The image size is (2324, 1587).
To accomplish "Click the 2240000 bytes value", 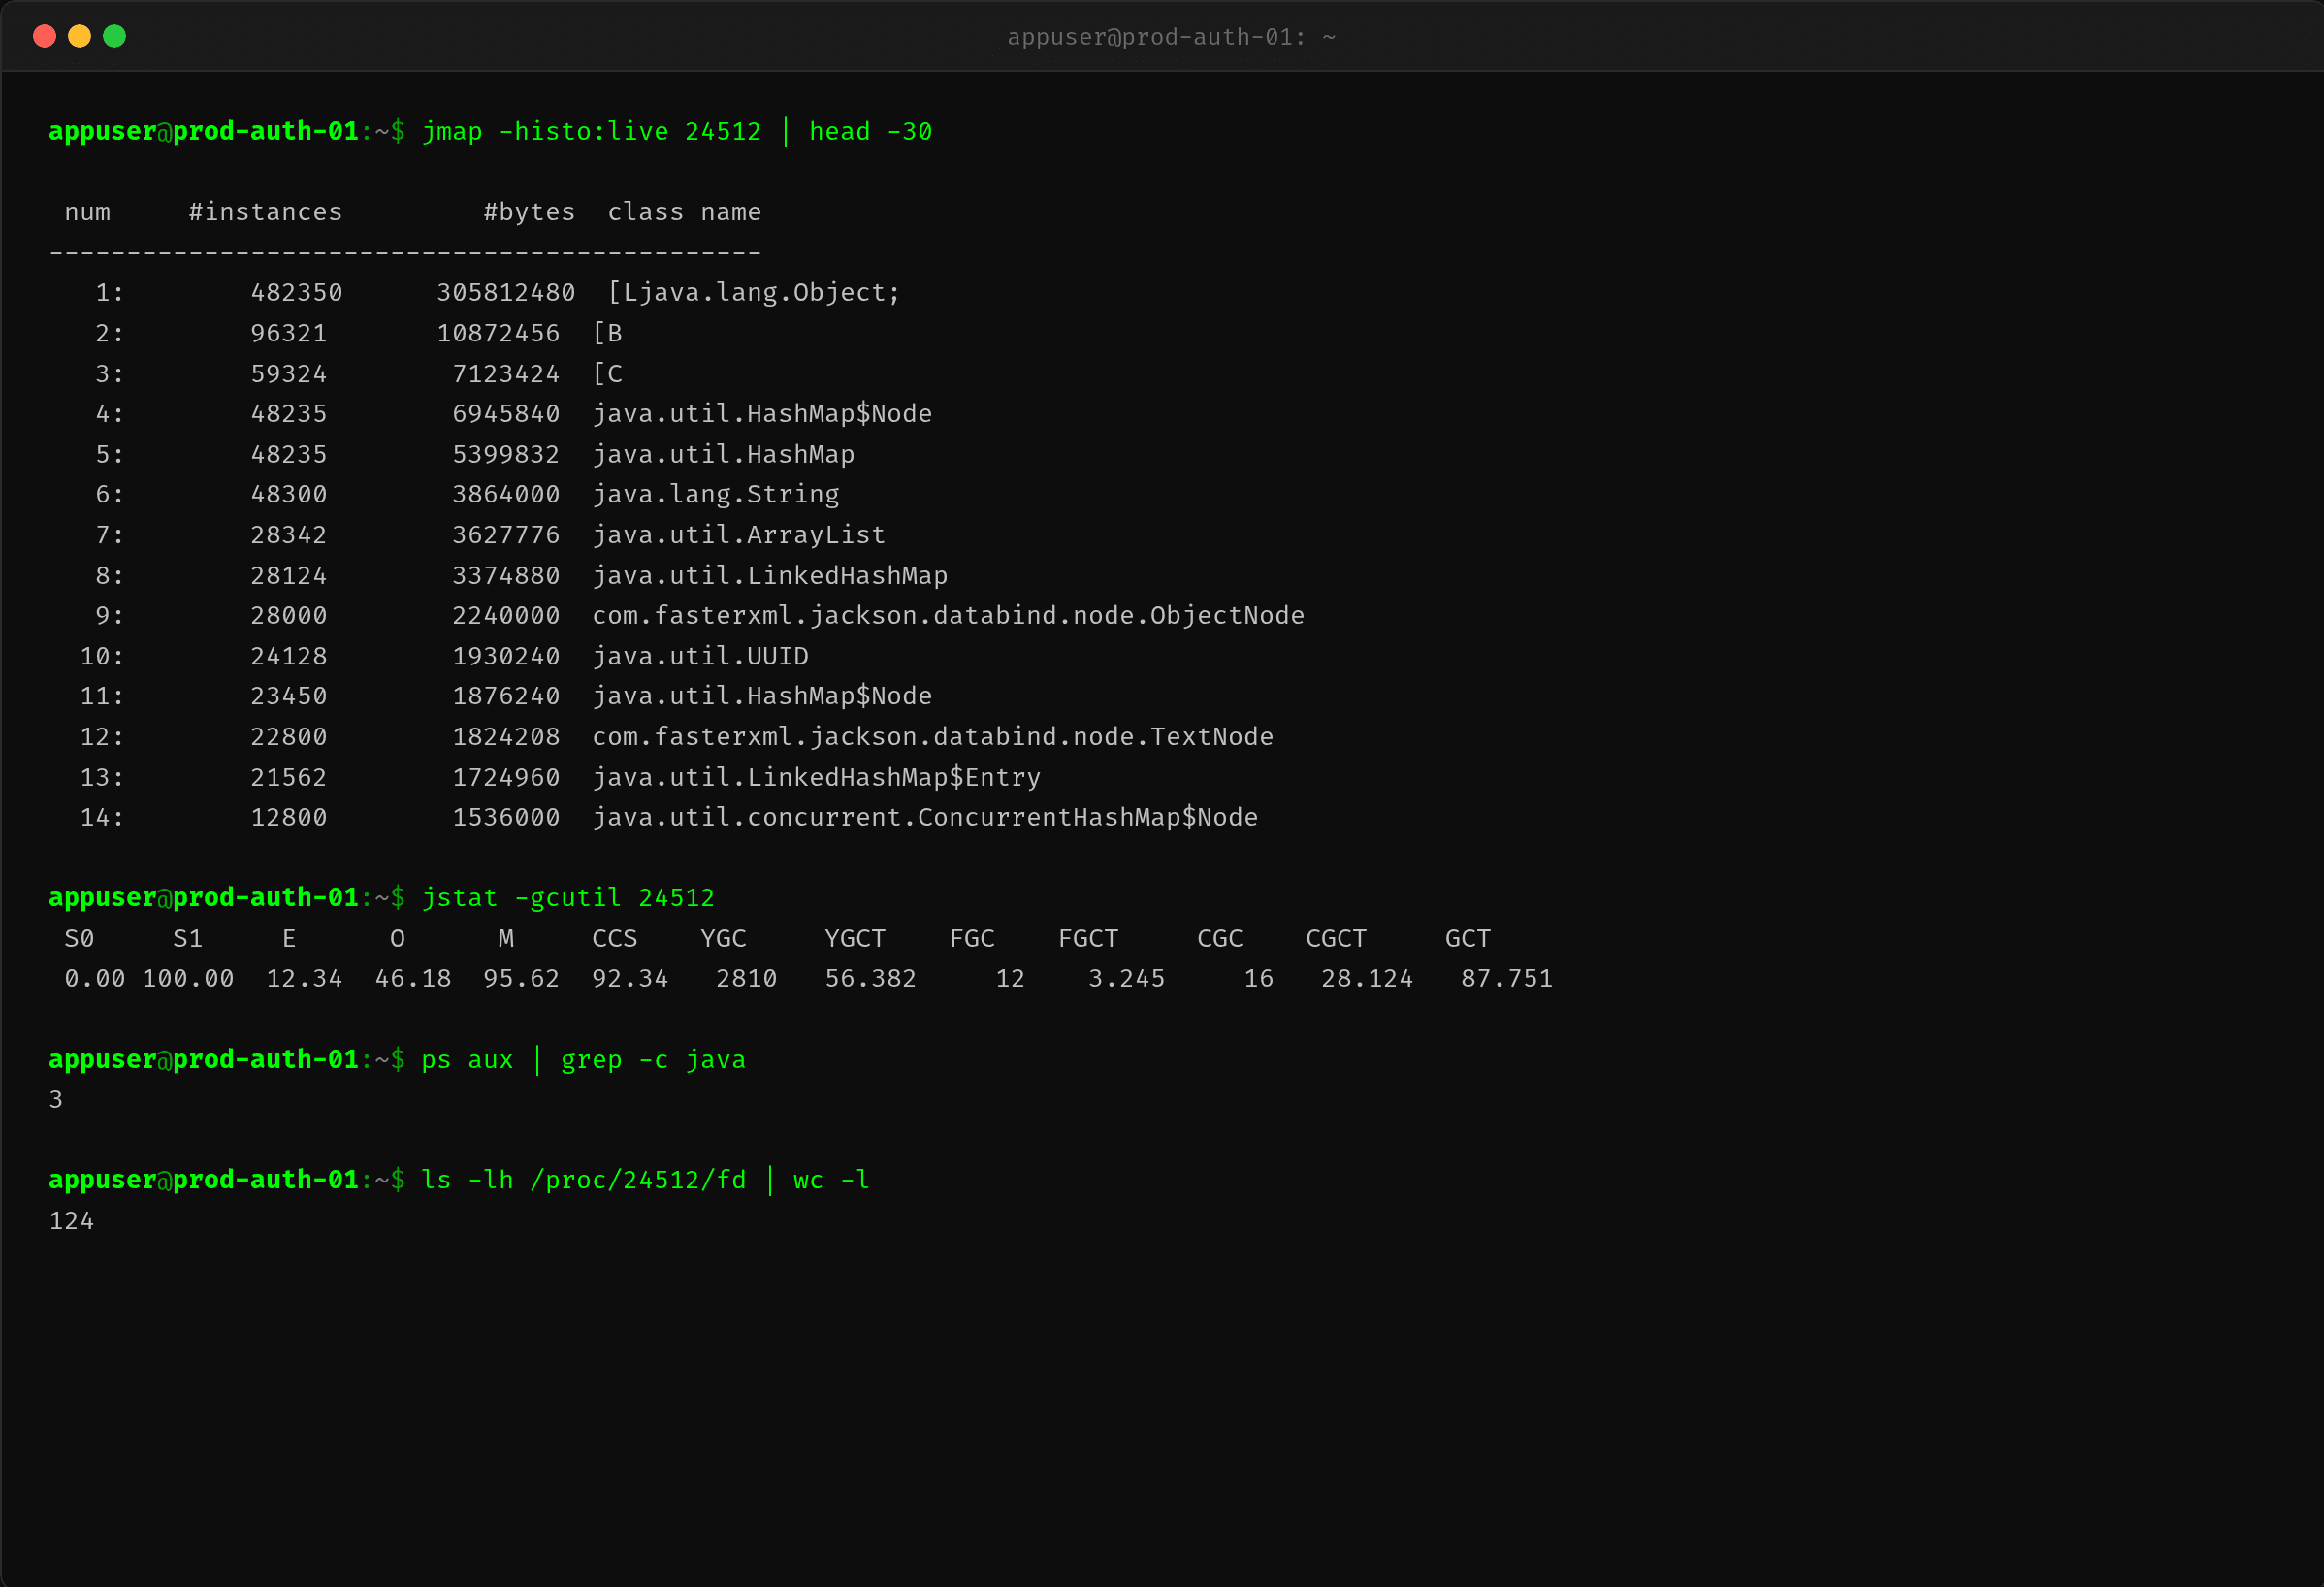I will click(x=506, y=616).
